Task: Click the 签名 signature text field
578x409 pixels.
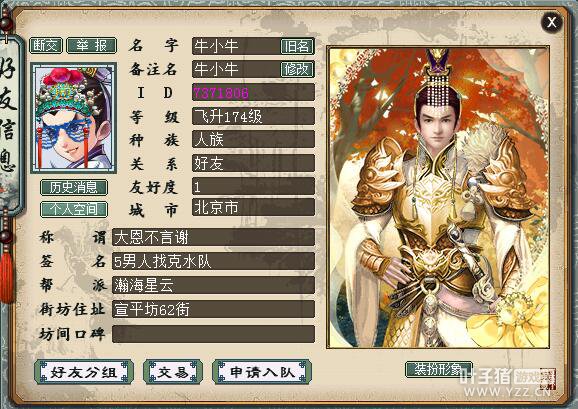Action: point(213,261)
